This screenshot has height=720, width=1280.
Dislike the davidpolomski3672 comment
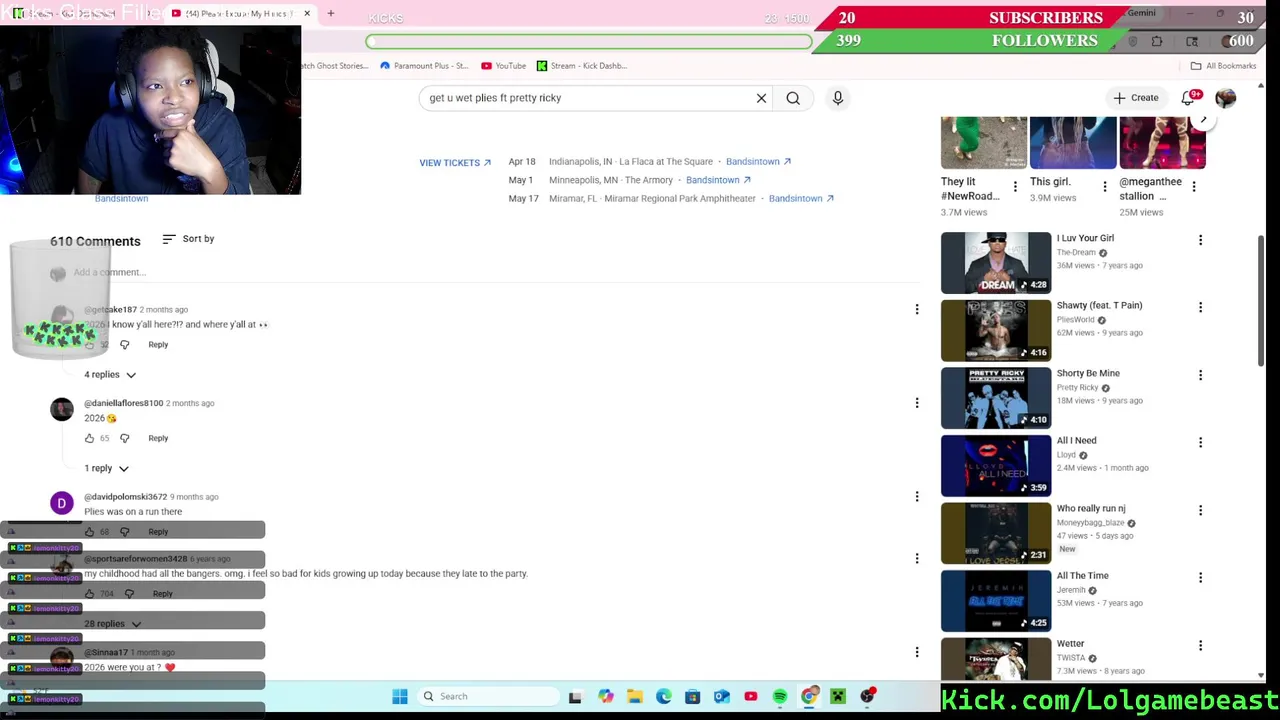click(x=124, y=532)
